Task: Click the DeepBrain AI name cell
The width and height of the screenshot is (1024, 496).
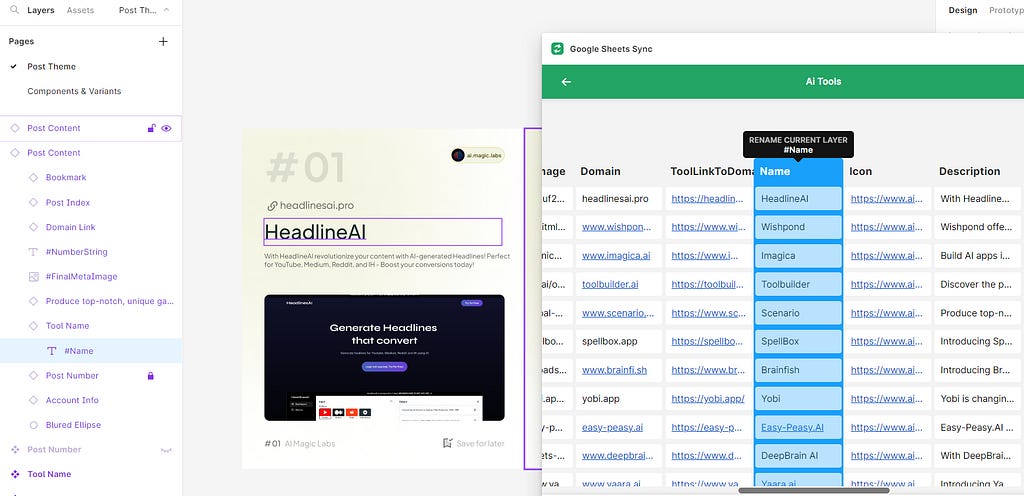Action: (x=798, y=456)
